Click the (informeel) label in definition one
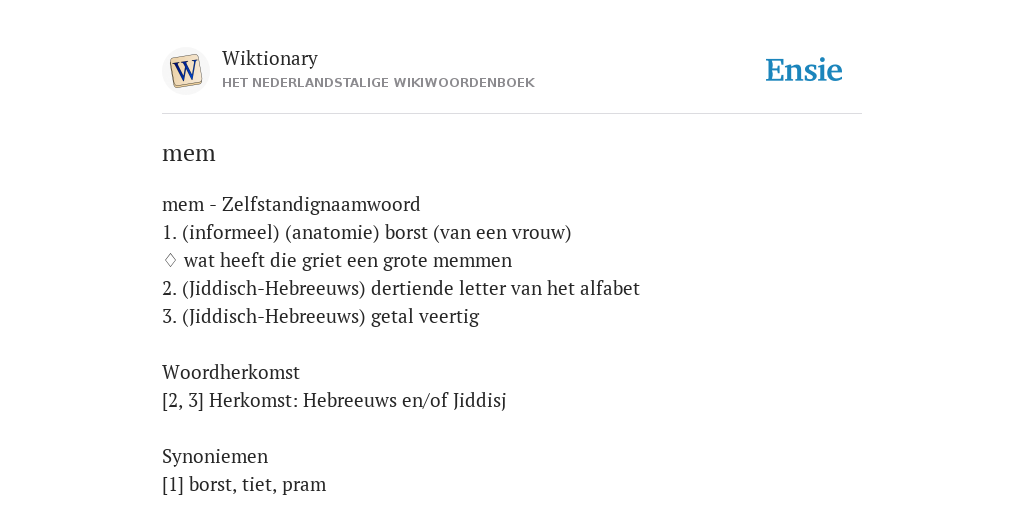Viewport: 1024px width, 512px height. point(231,232)
